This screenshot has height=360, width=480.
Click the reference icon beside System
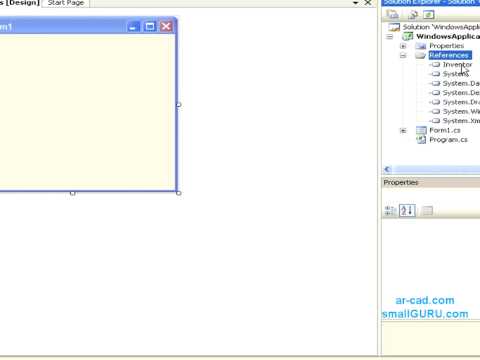point(435,74)
